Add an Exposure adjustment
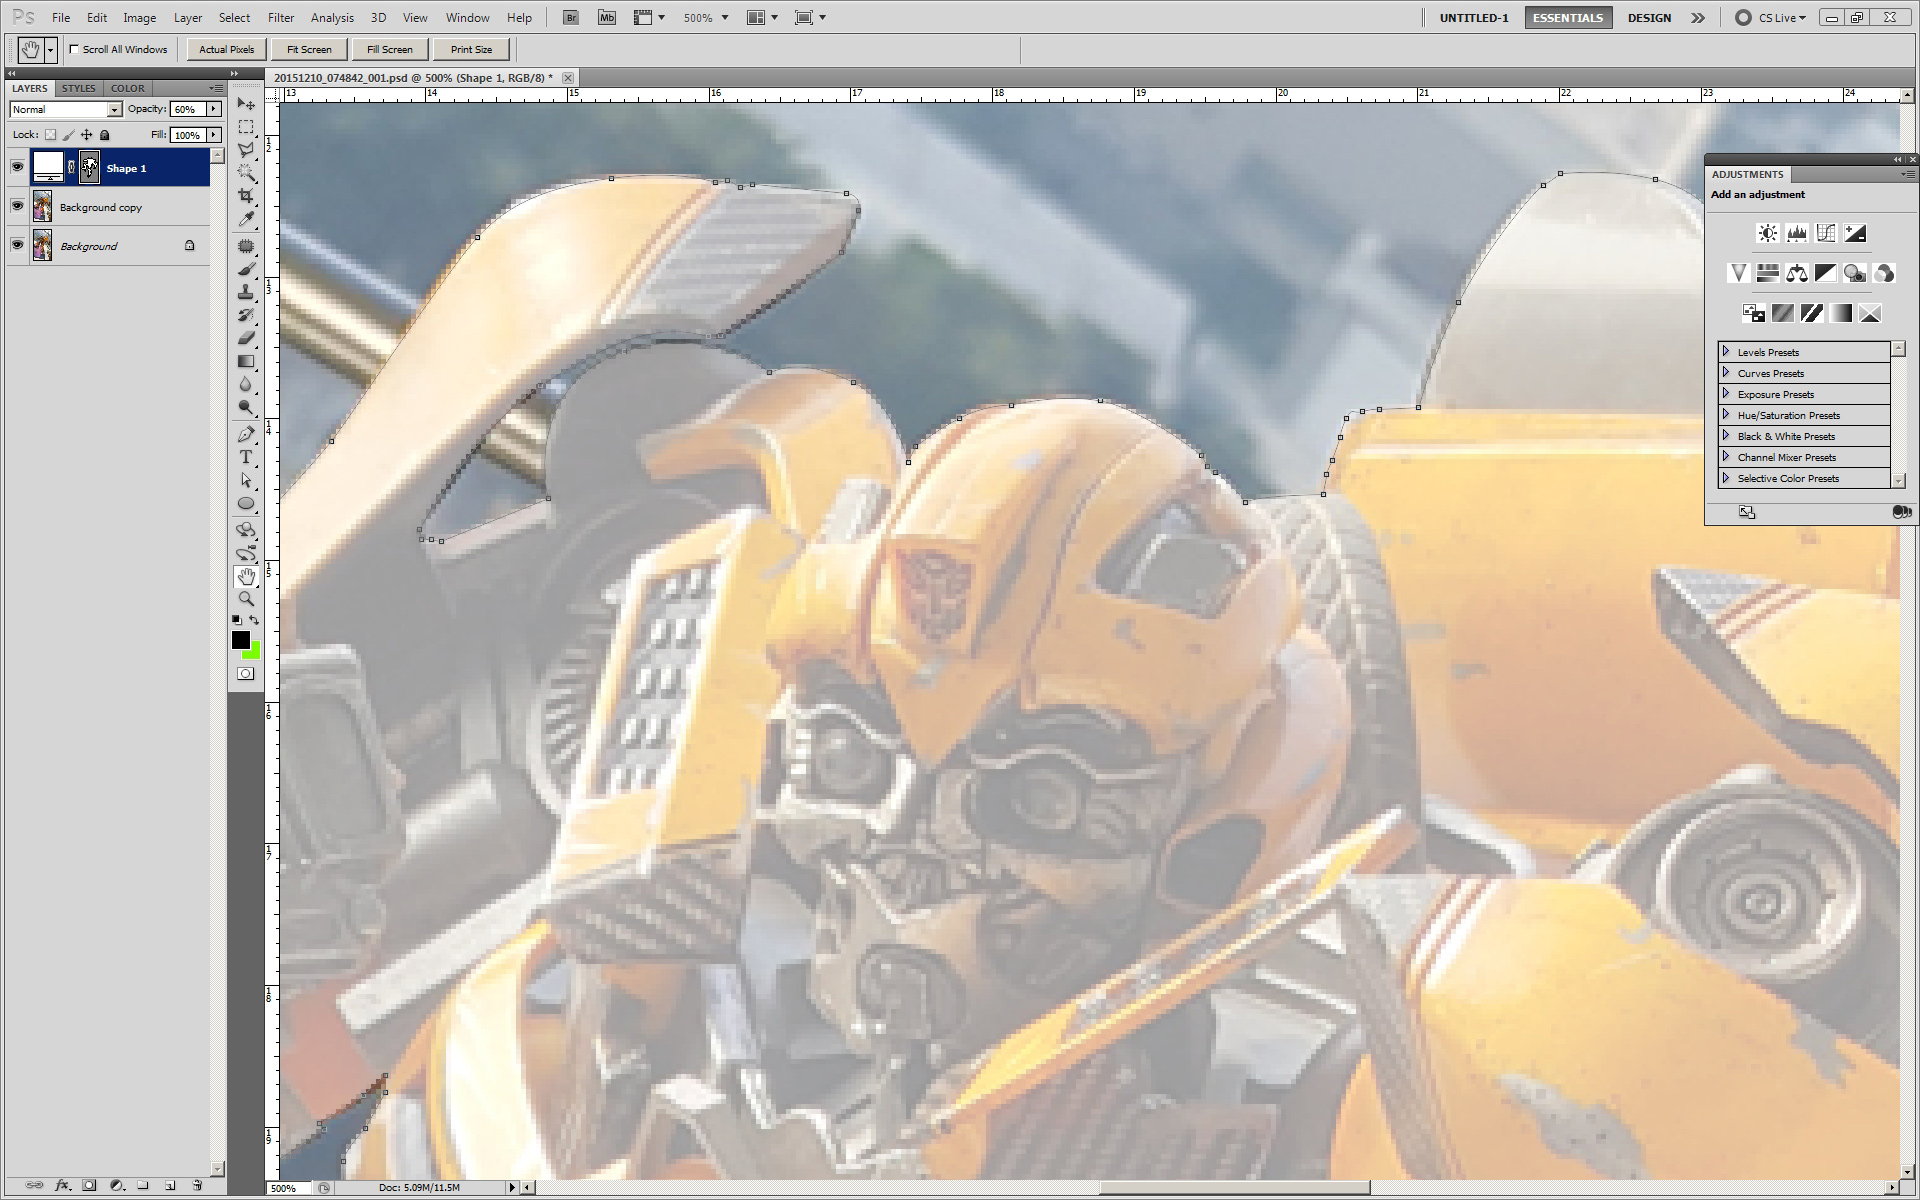Image resolution: width=1920 pixels, height=1200 pixels. point(1855,233)
